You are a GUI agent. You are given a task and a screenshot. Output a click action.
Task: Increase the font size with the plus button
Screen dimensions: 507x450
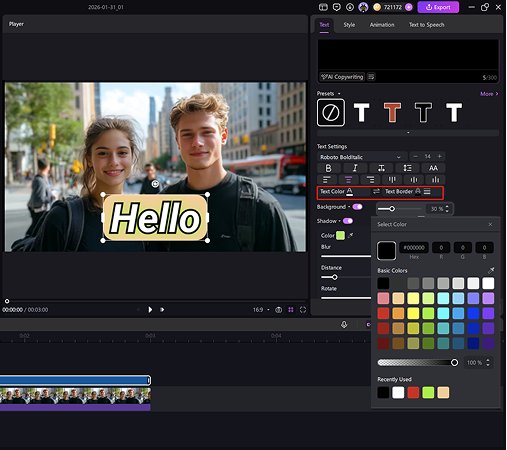pyautogui.click(x=440, y=156)
